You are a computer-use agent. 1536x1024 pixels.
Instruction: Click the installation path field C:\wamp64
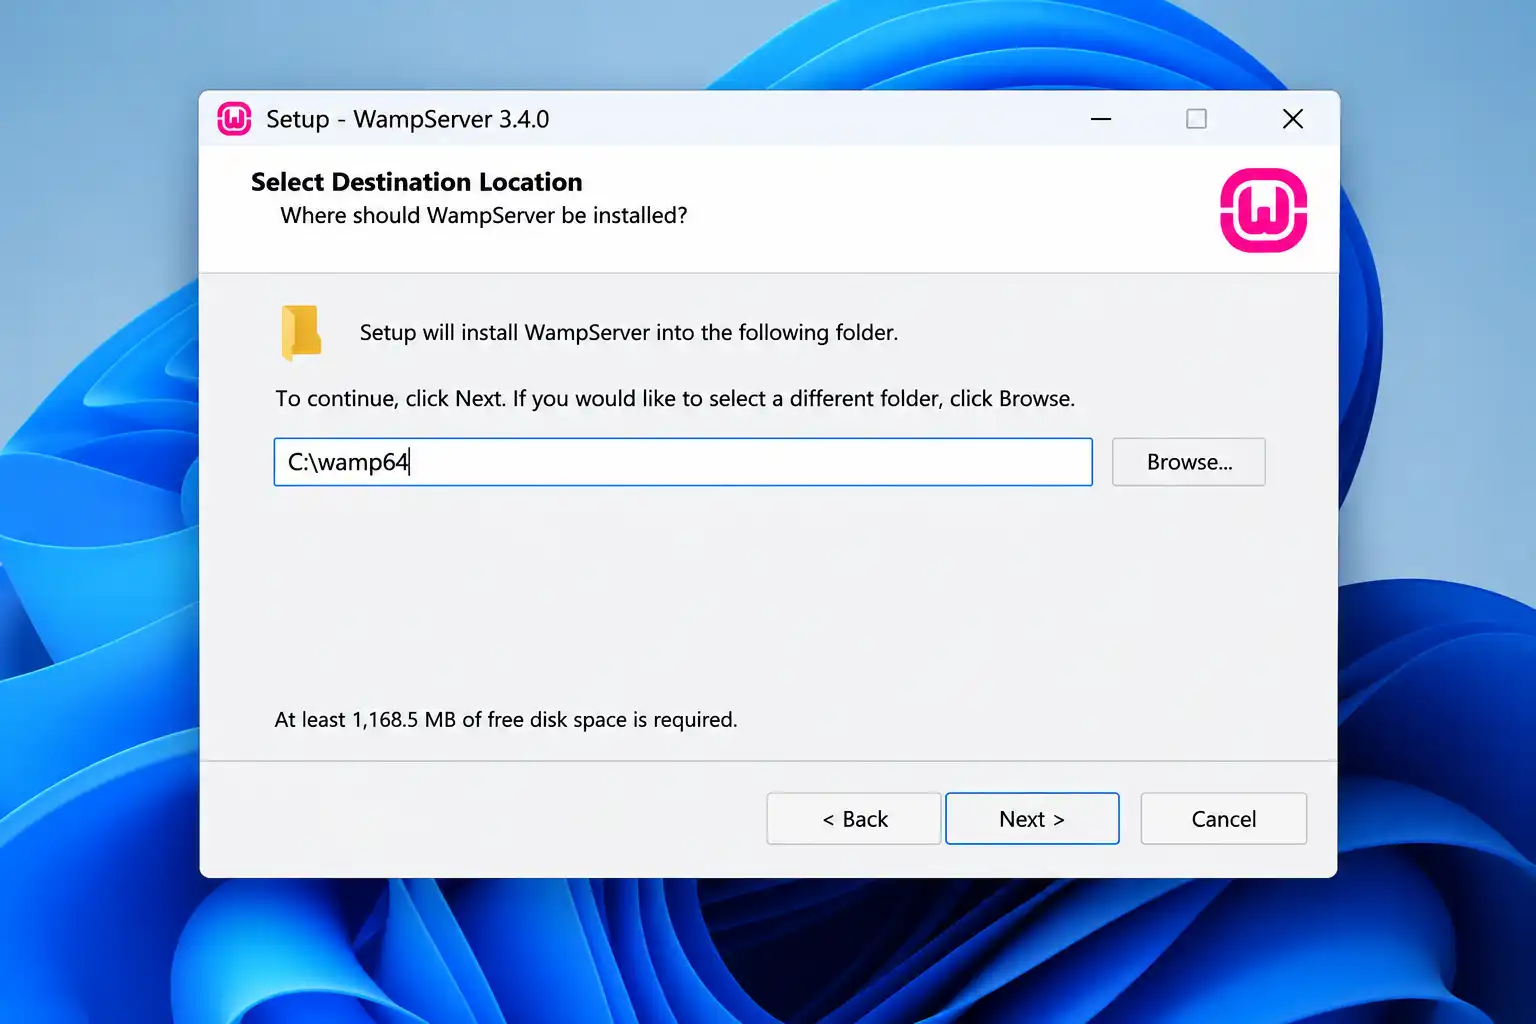click(x=683, y=462)
